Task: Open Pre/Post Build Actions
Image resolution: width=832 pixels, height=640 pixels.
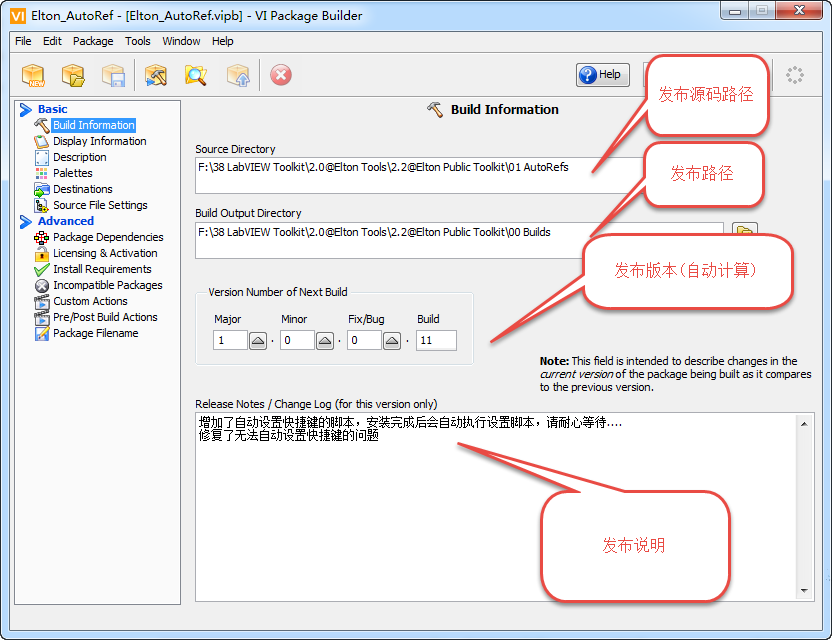Action: [105, 317]
